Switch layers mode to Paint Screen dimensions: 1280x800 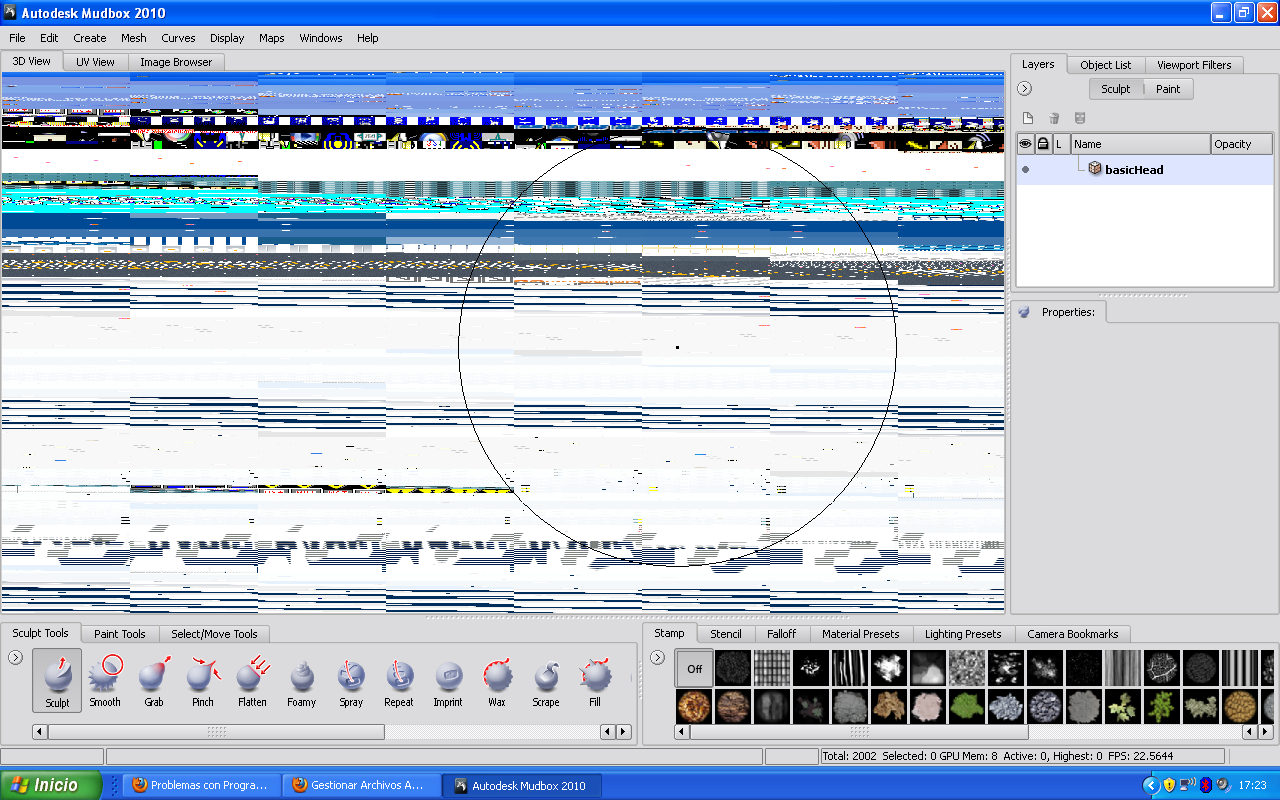click(1168, 89)
